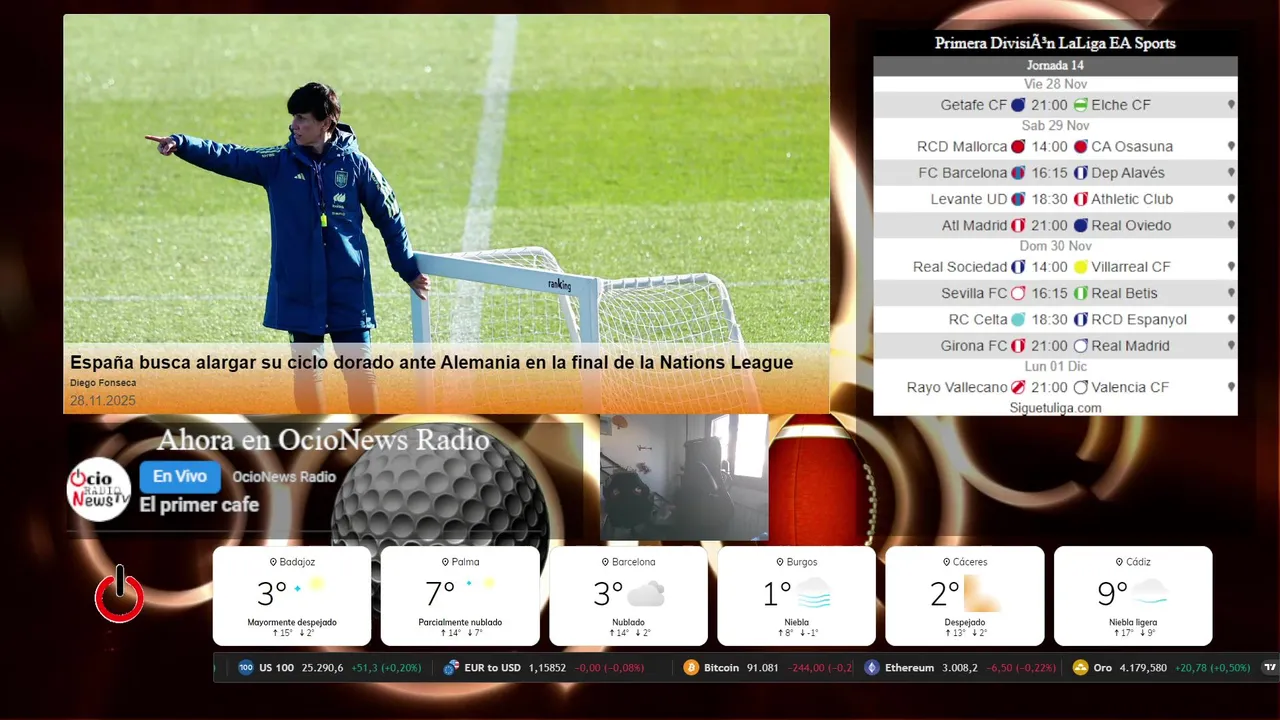Viewport: 1280px width, 720px height.
Task: Click the FC Barcelona team crest
Action: pos(1018,173)
